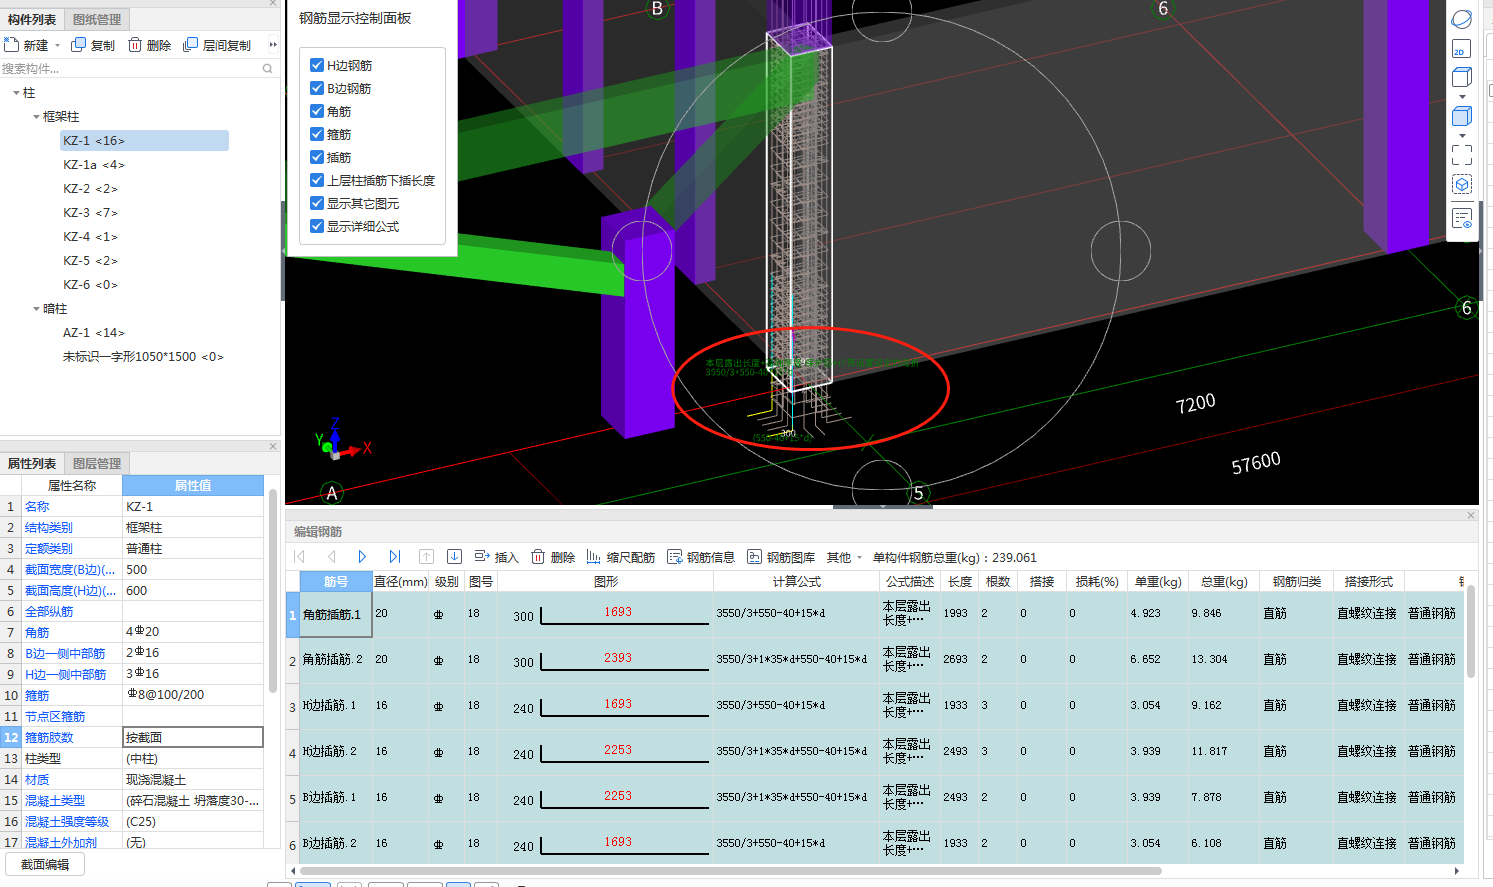Switch to 图层管理 tab
1493x887 pixels.
(x=97, y=463)
